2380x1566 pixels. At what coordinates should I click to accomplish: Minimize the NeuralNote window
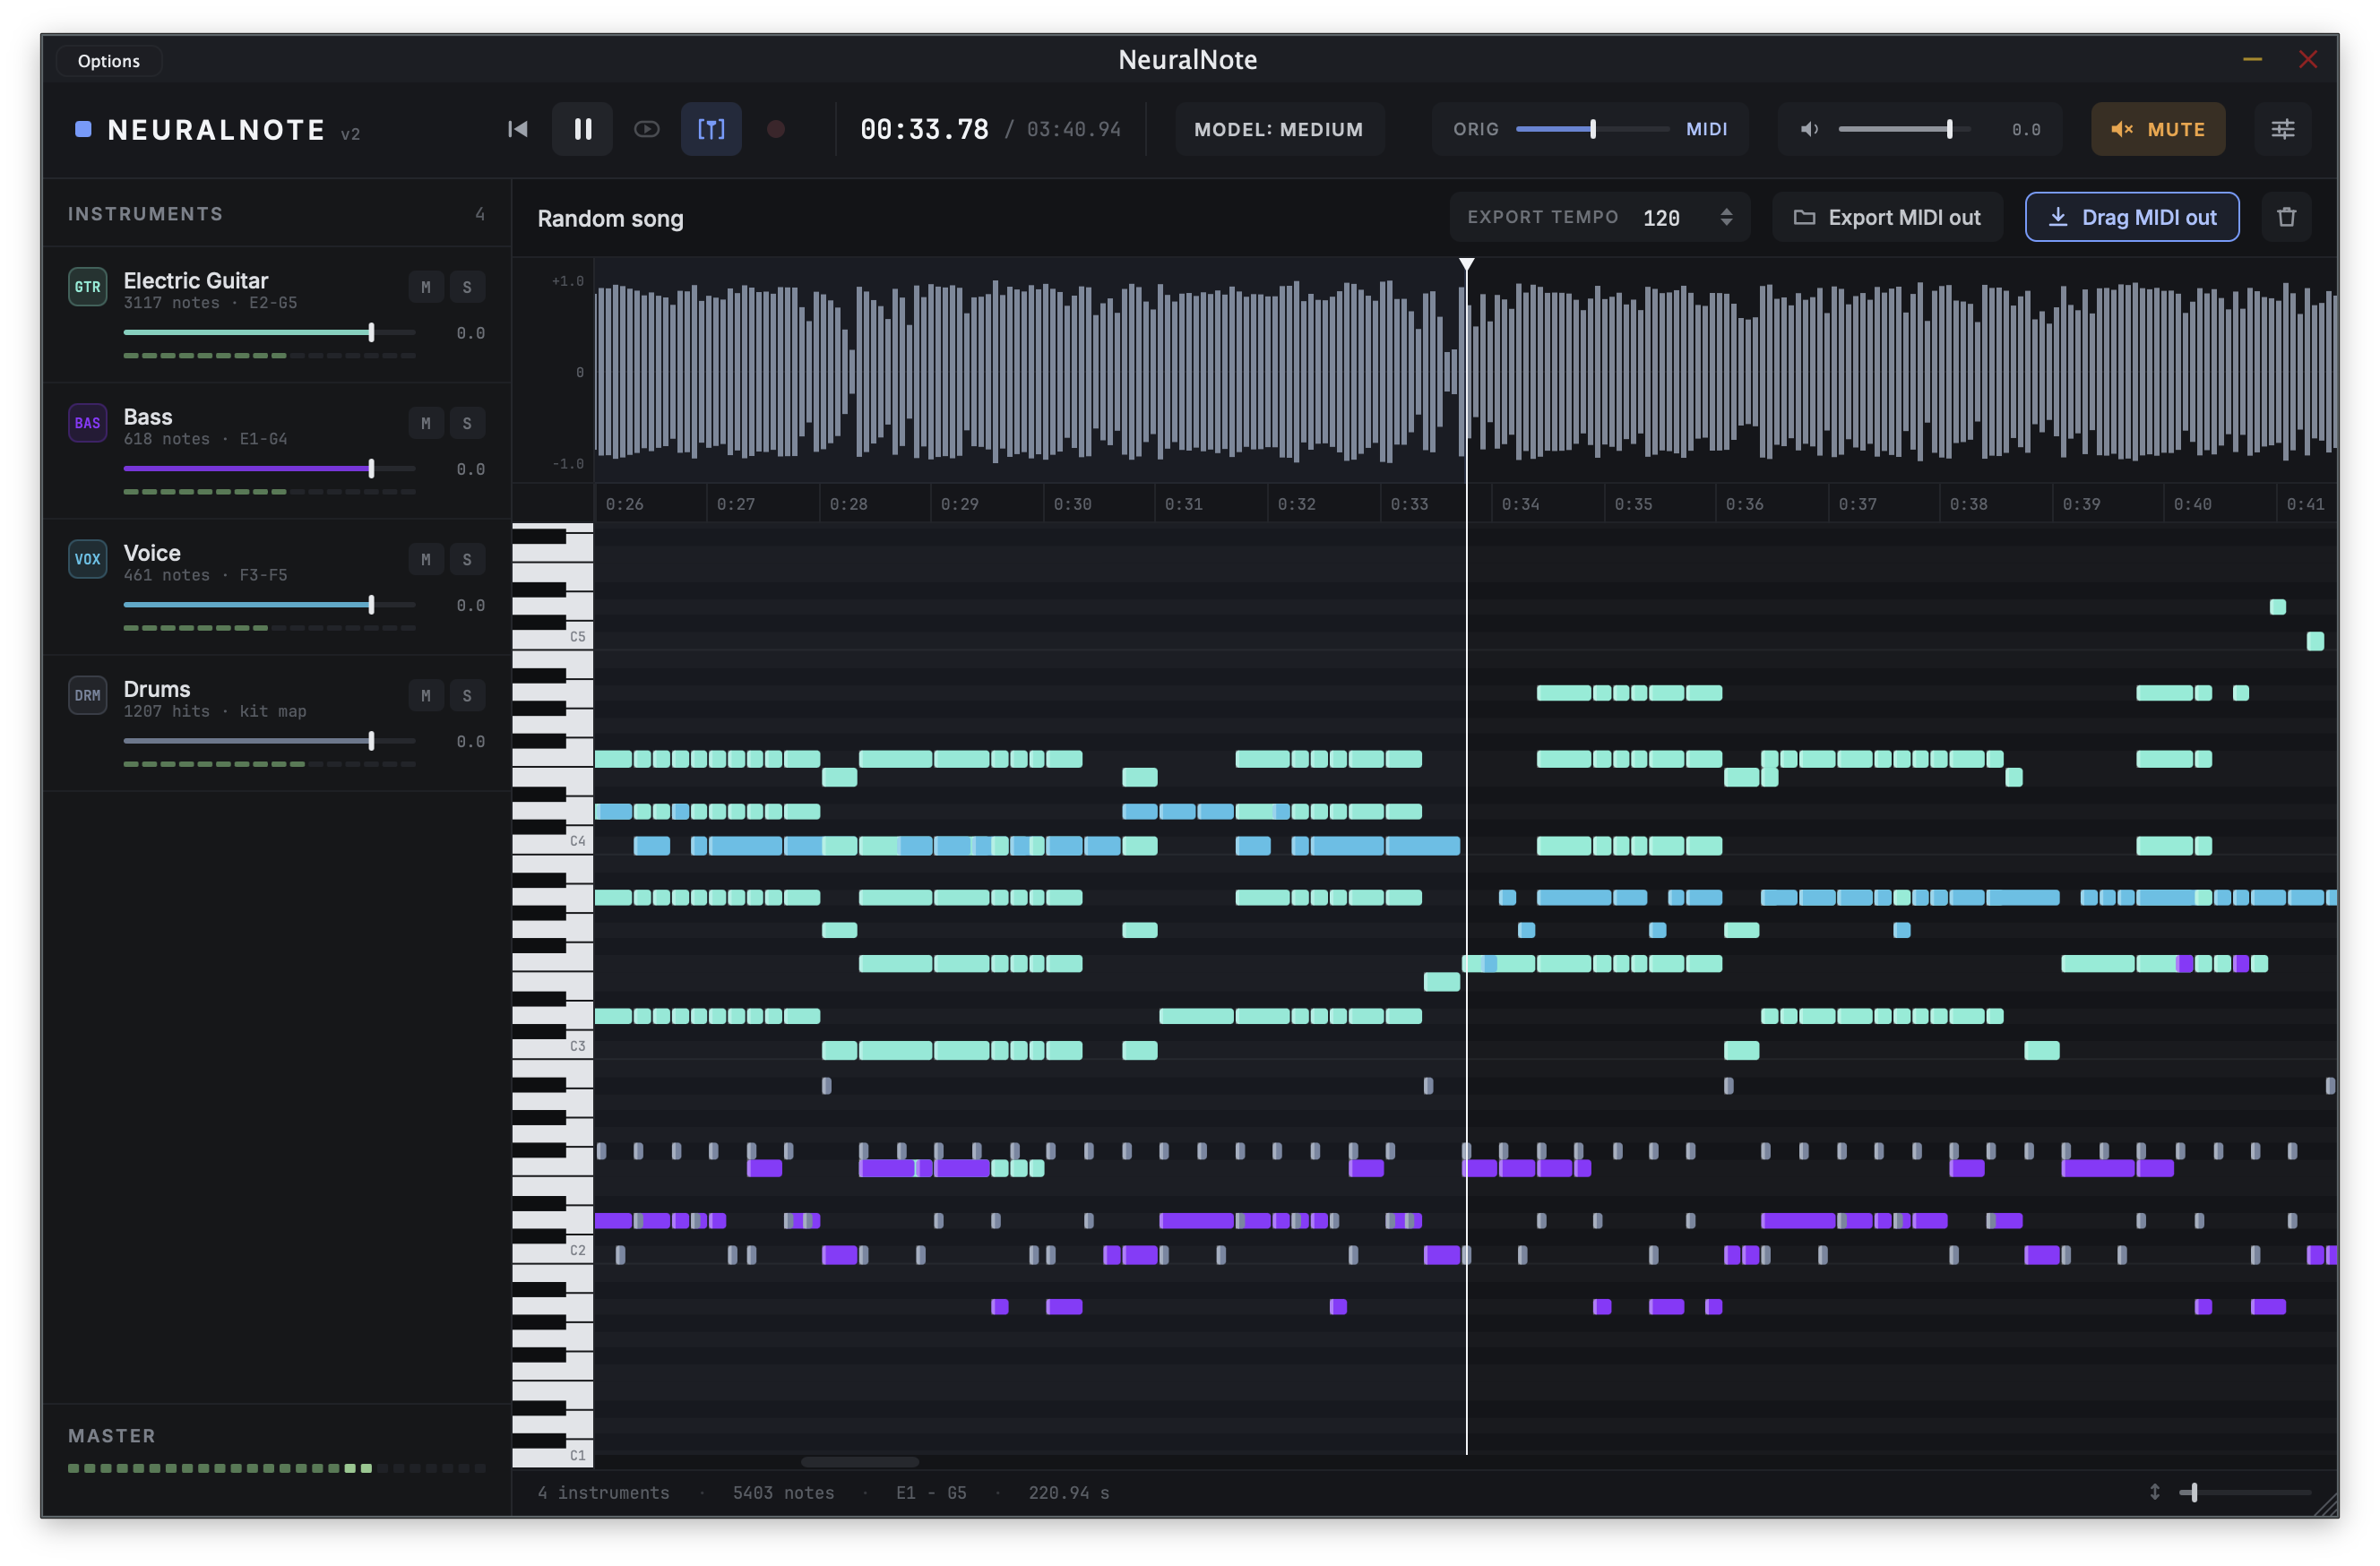point(2253,60)
